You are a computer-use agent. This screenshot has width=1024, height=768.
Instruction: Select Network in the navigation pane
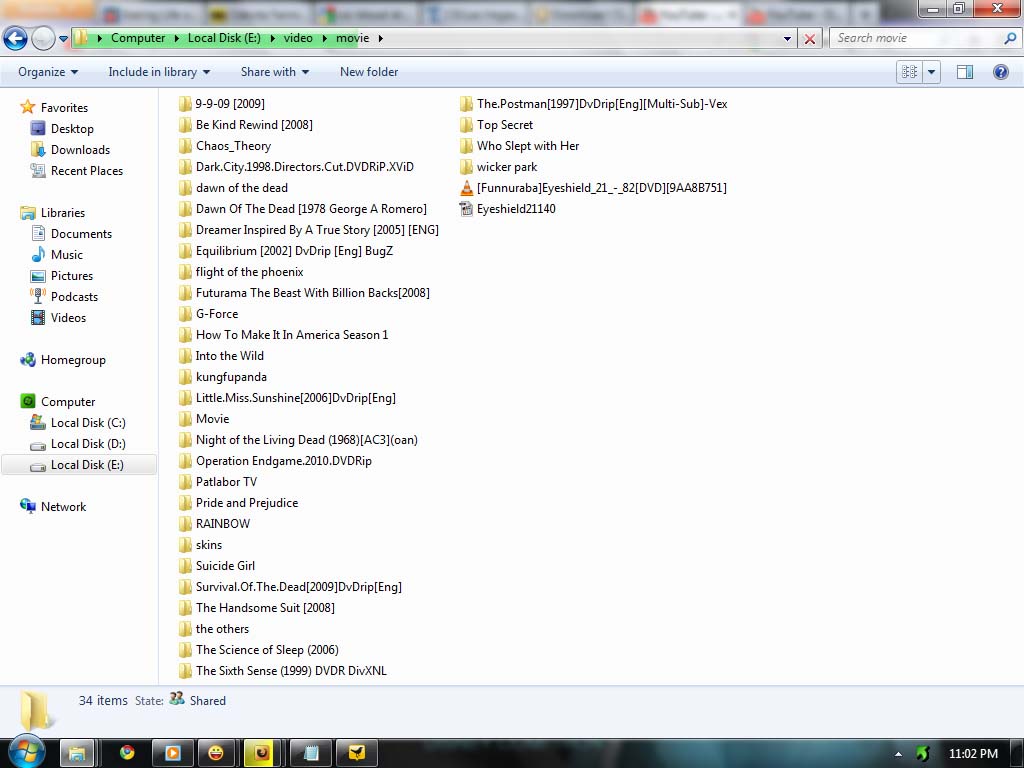point(63,507)
